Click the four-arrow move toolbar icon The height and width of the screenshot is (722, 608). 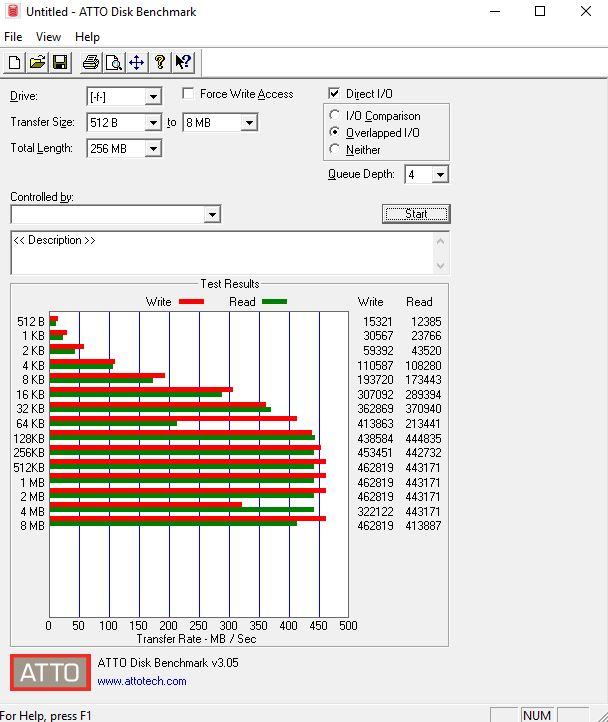tap(136, 62)
